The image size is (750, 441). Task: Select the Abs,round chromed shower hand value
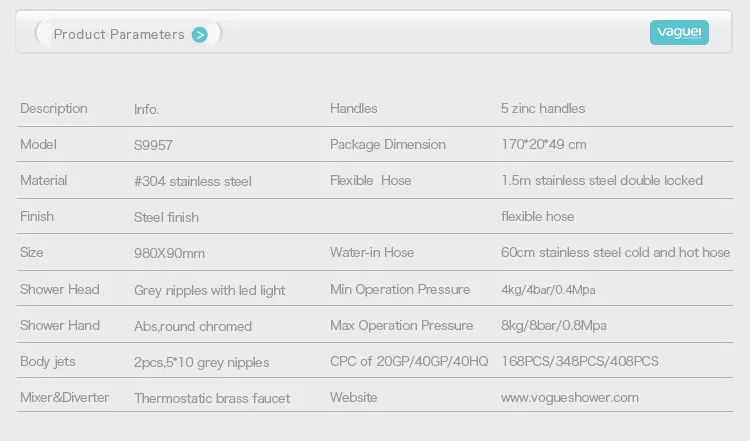[193, 326]
